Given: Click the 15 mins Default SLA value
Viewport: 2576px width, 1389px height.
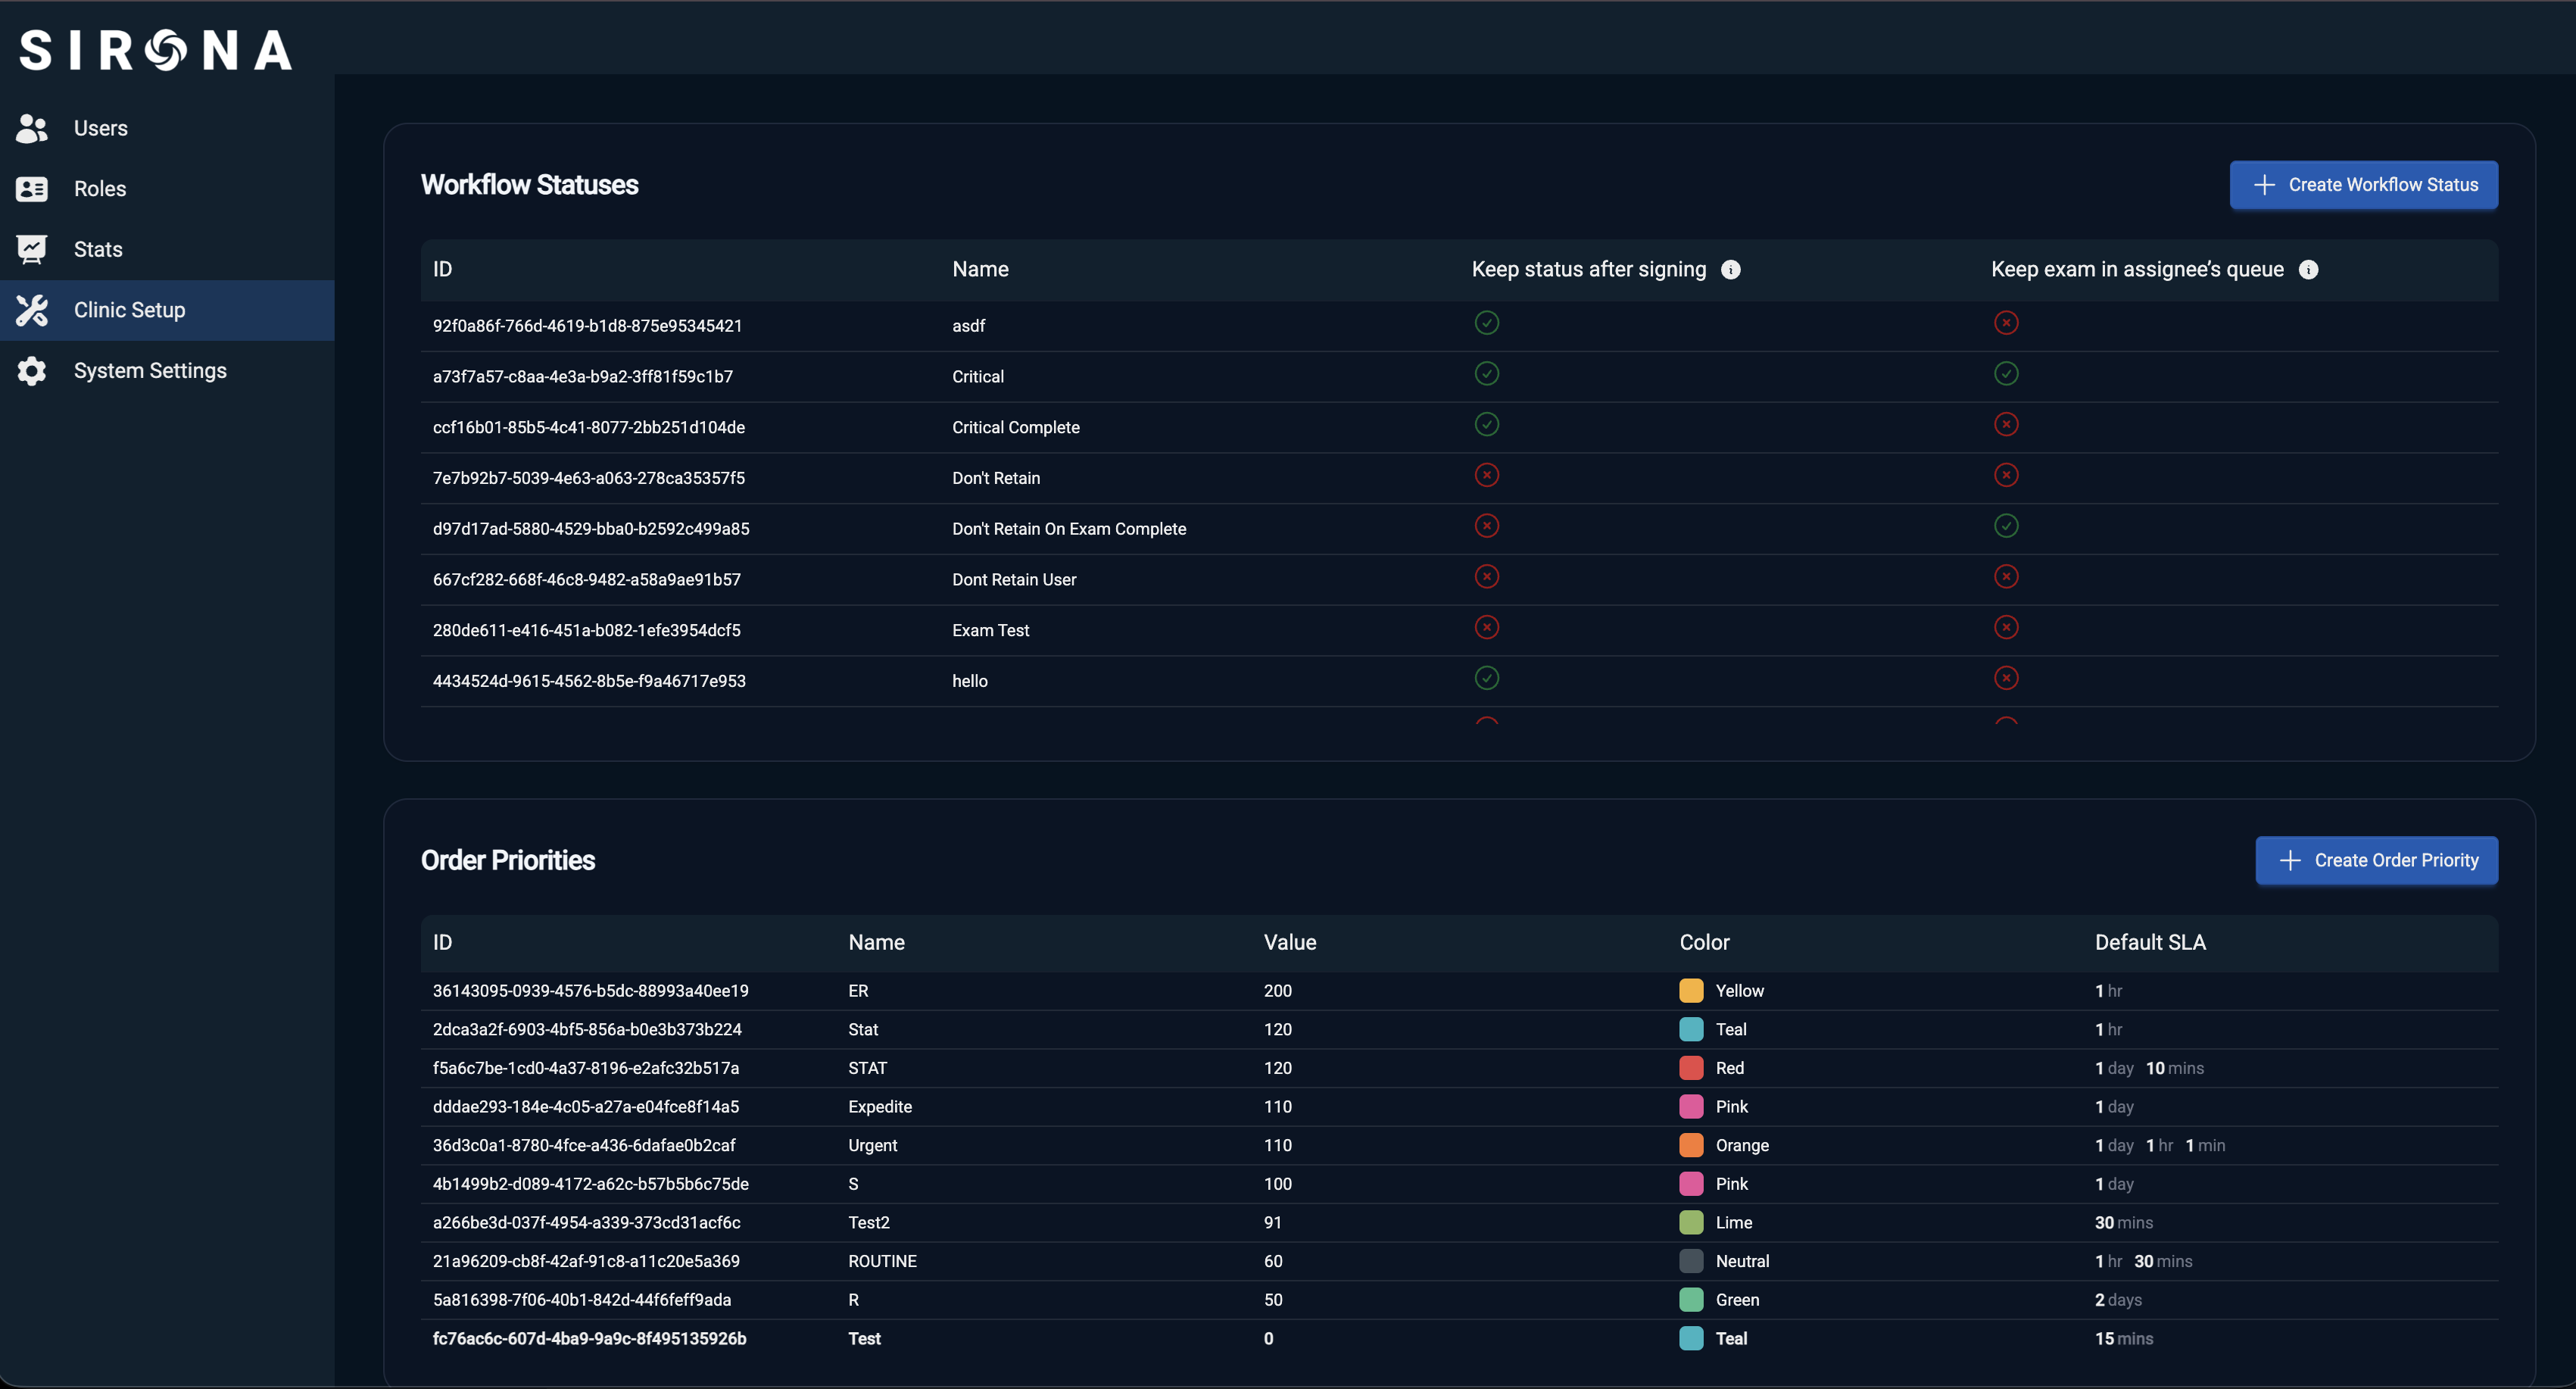Looking at the screenshot, I should [x=2124, y=1339].
